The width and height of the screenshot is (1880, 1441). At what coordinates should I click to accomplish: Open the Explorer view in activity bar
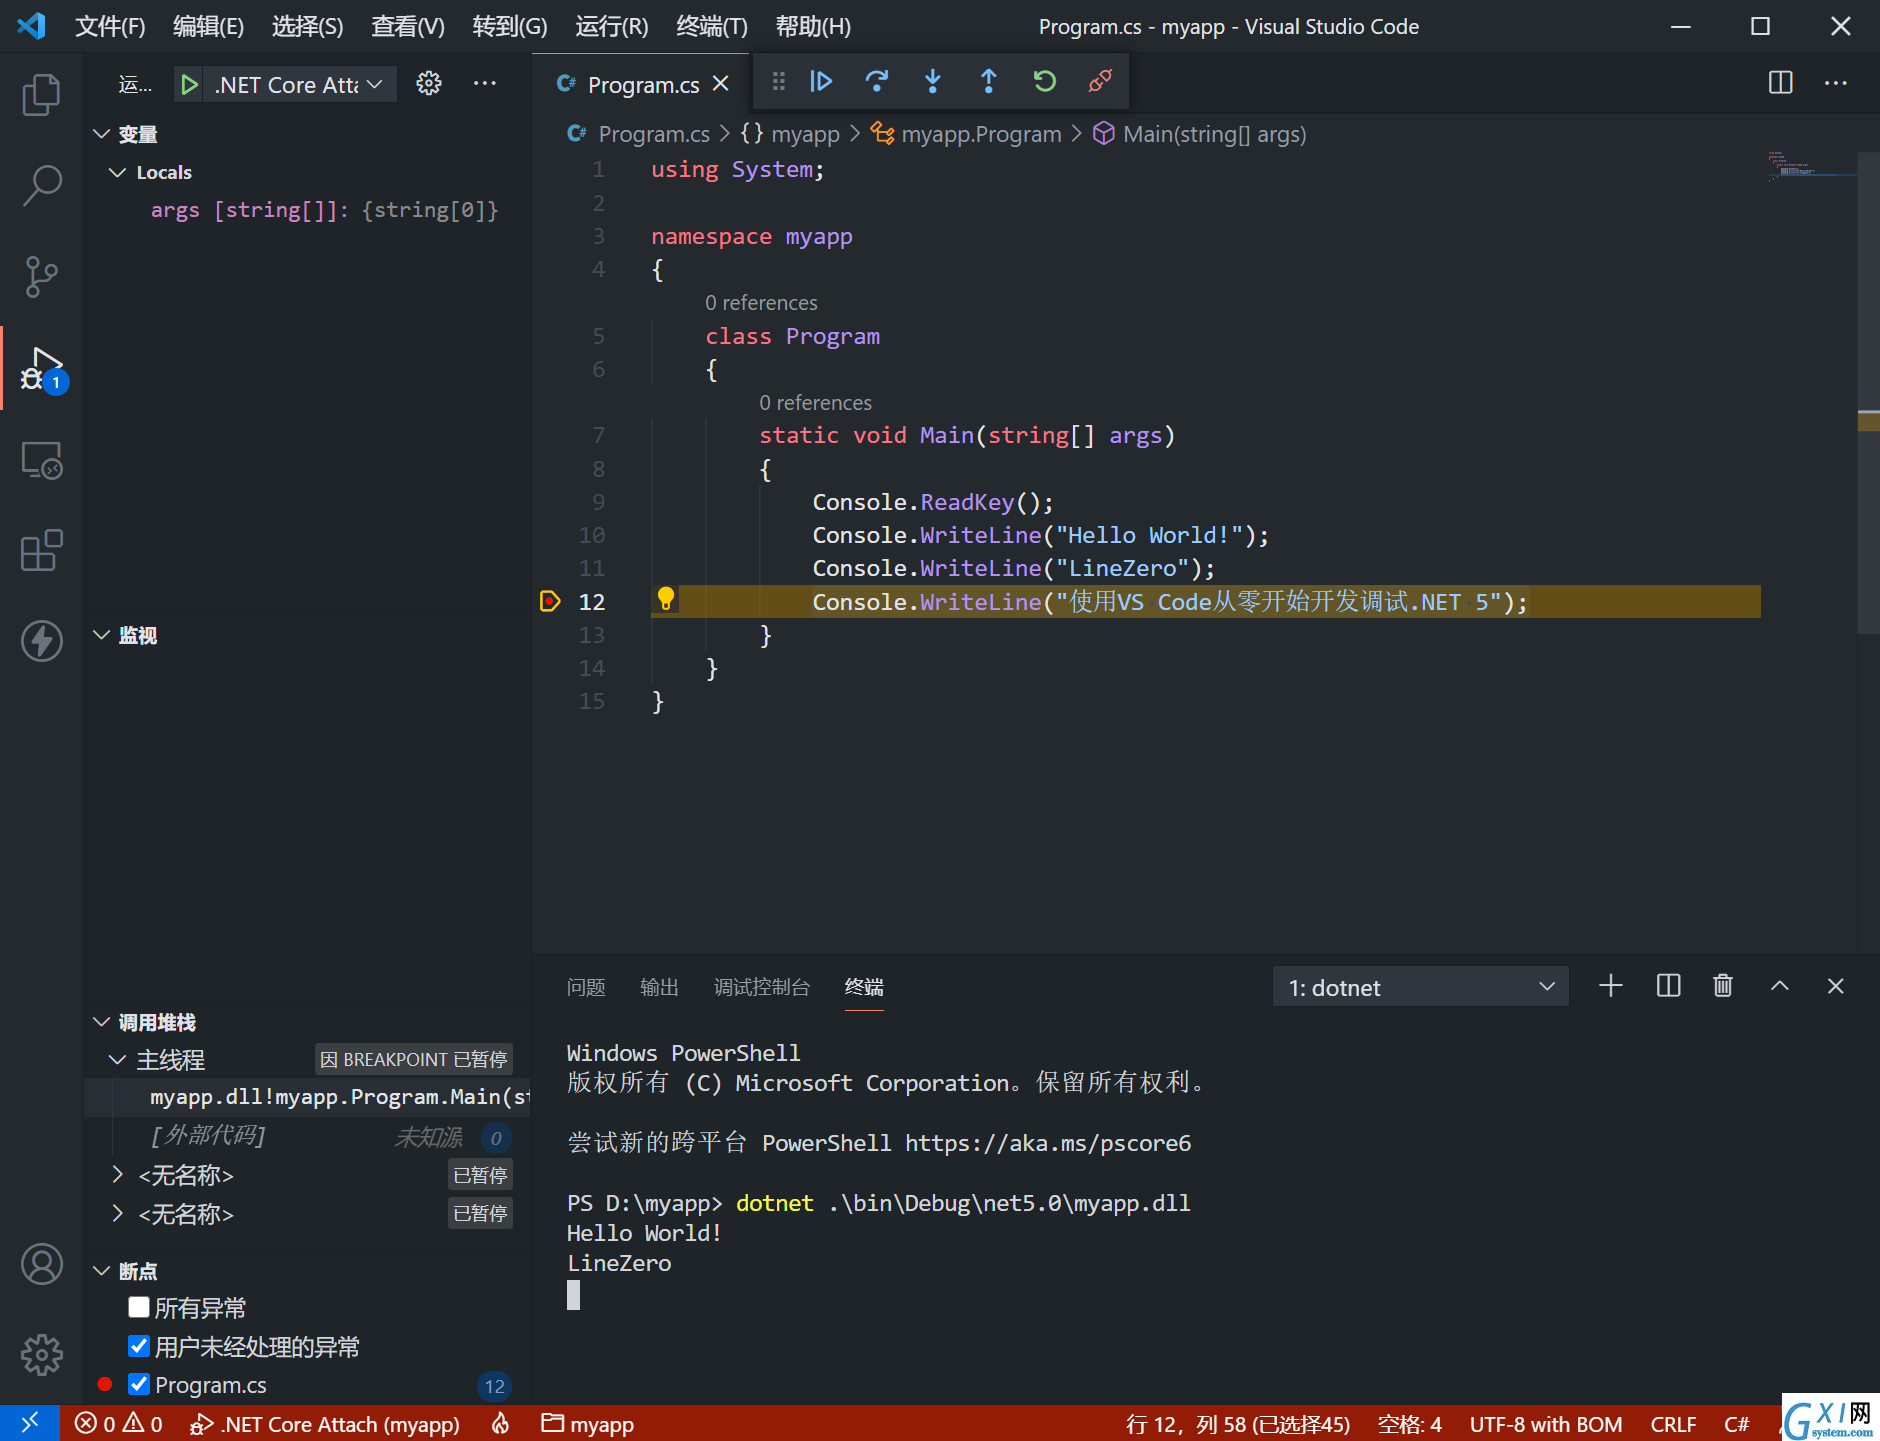click(x=41, y=95)
